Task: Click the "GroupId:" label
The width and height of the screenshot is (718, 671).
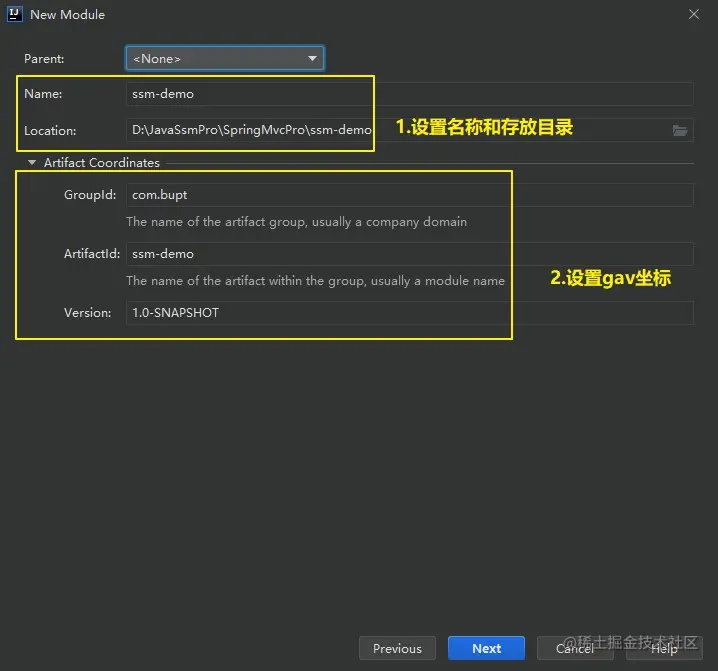Action: (x=90, y=195)
